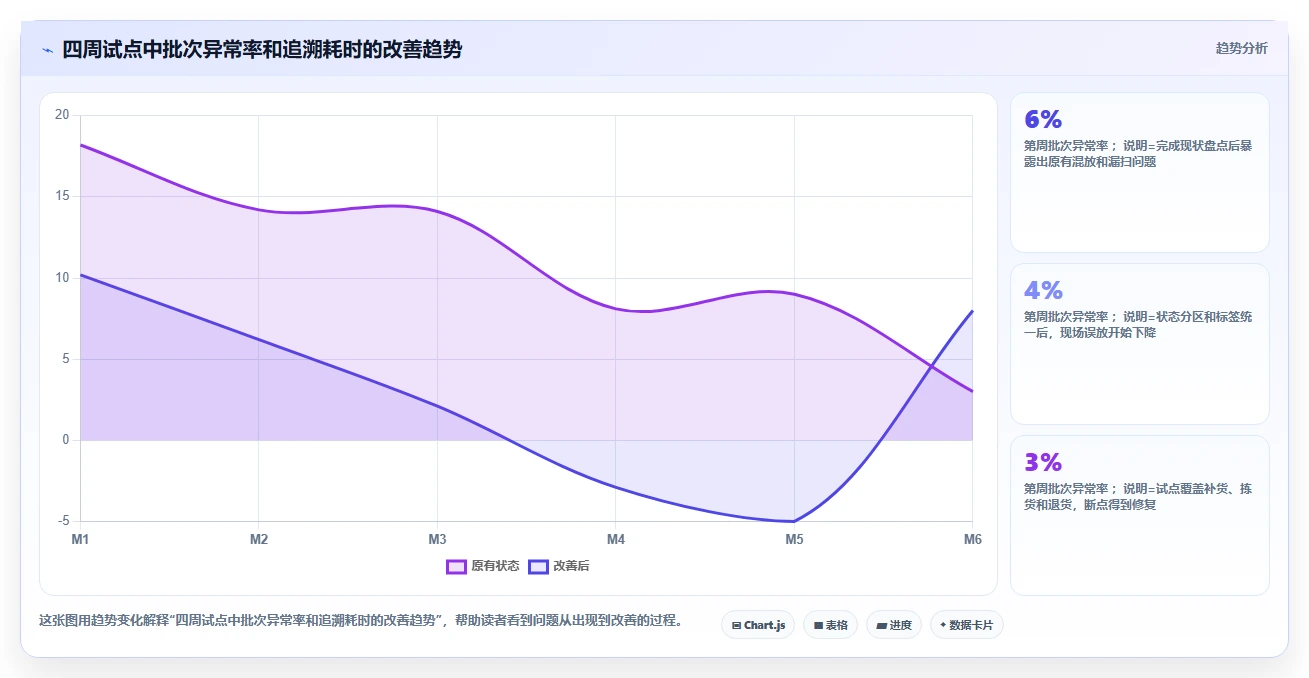This screenshot has height=678, width=1309.
Task: Open the 4% data card
Action: click(x=1139, y=344)
